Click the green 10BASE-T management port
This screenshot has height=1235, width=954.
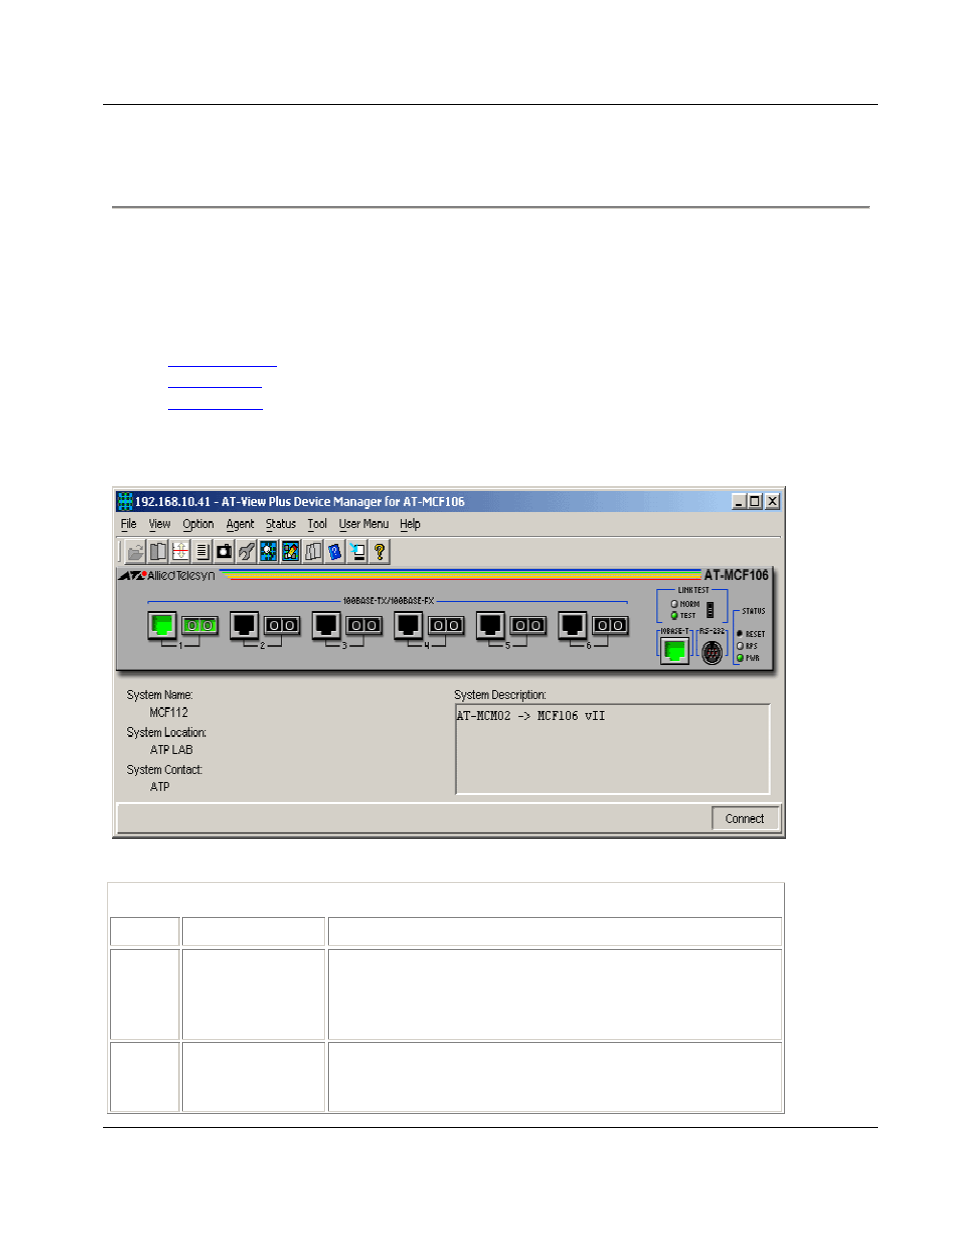click(675, 650)
